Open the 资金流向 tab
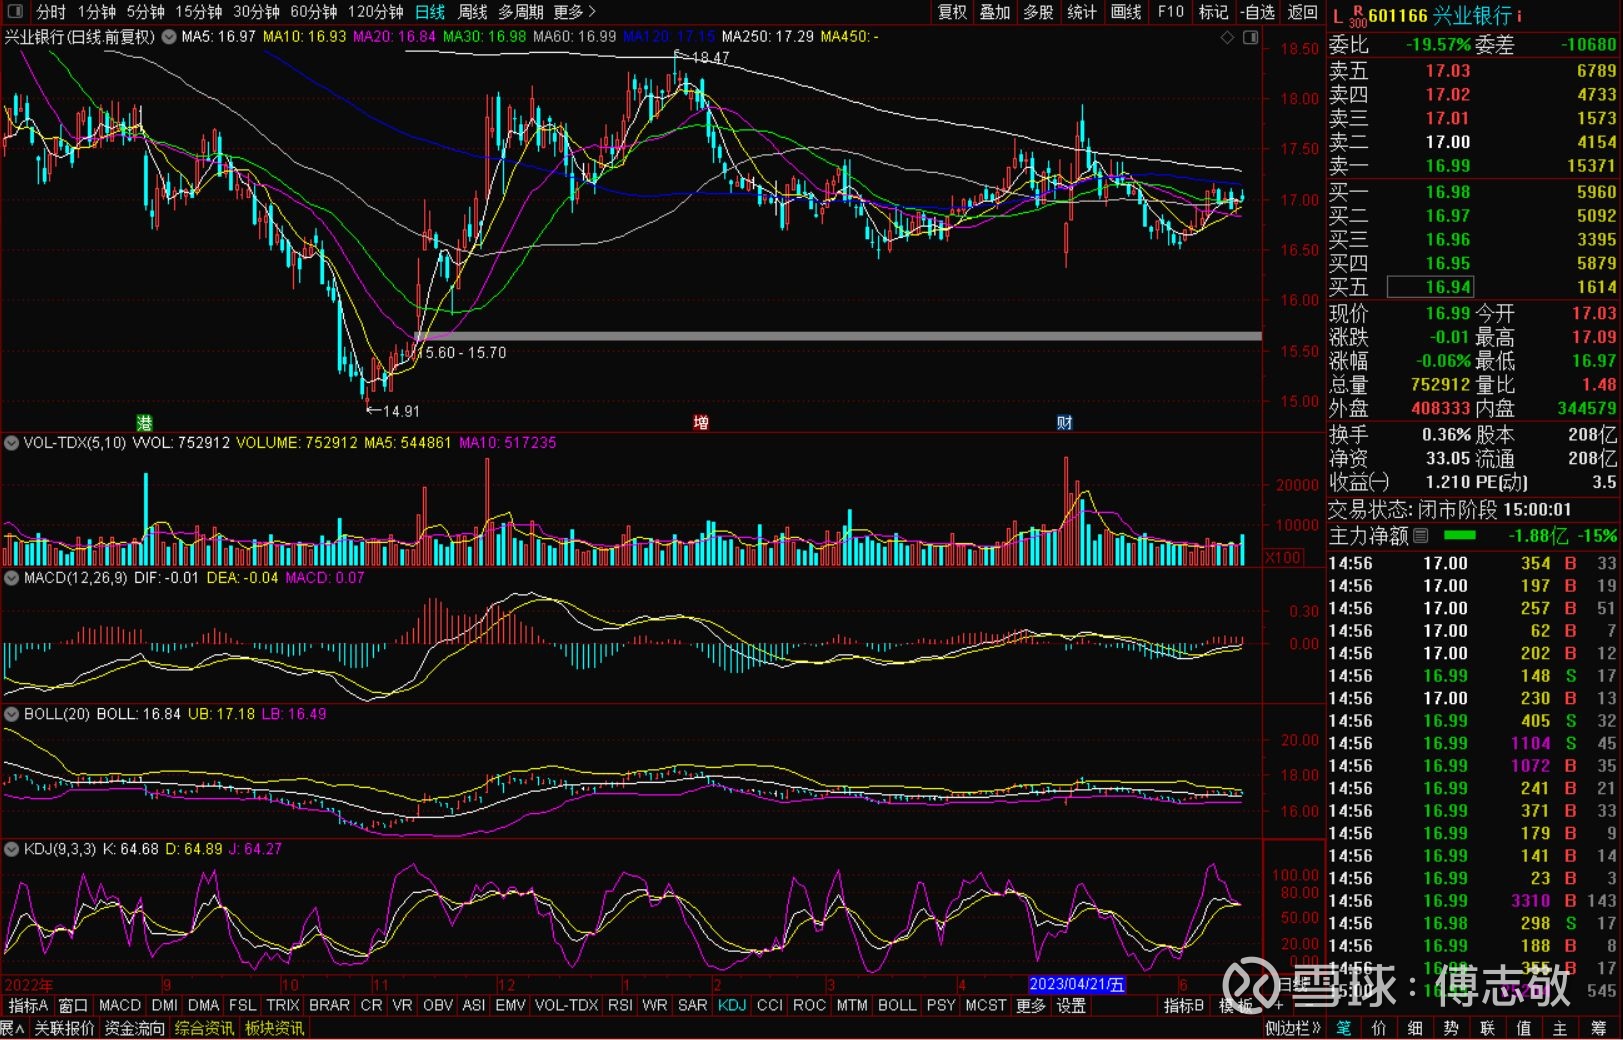 (x=135, y=1028)
